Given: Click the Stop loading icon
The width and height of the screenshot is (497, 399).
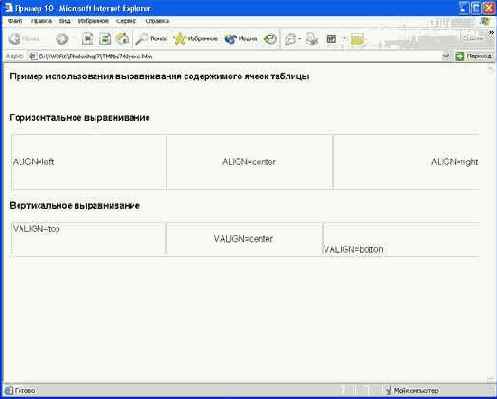Looking at the screenshot, I should (x=87, y=39).
